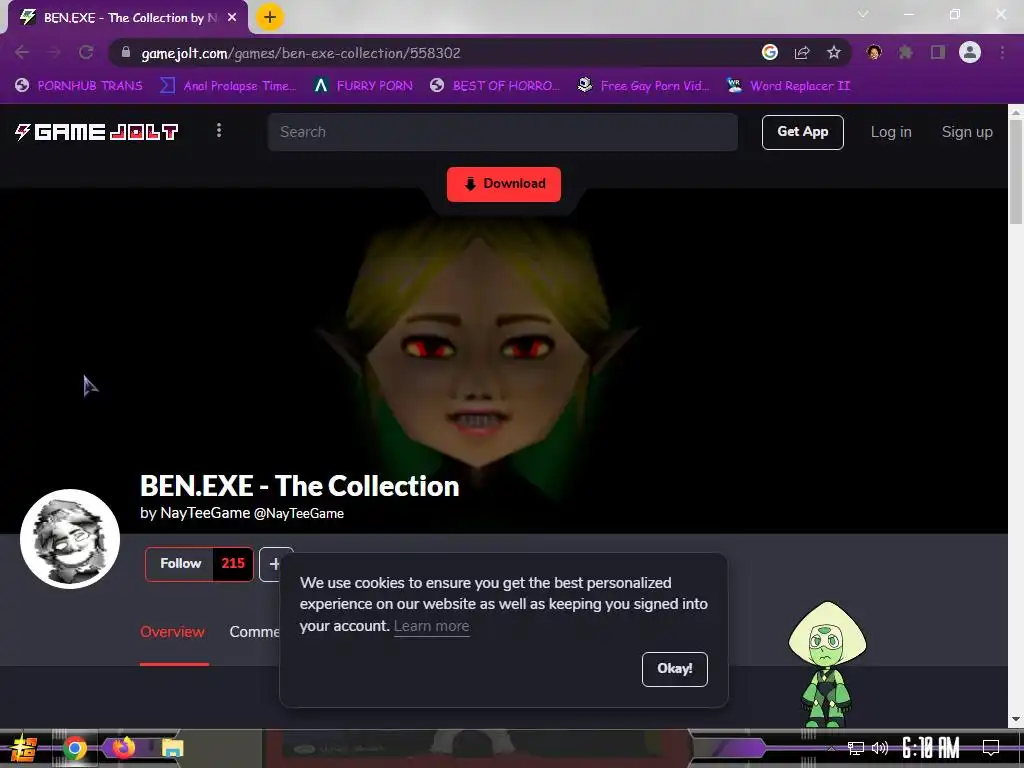The height and width of the screenshot is (768, 1024).
Task: Open the Extensions puzzle piece menu
Action: pos(906,52)
